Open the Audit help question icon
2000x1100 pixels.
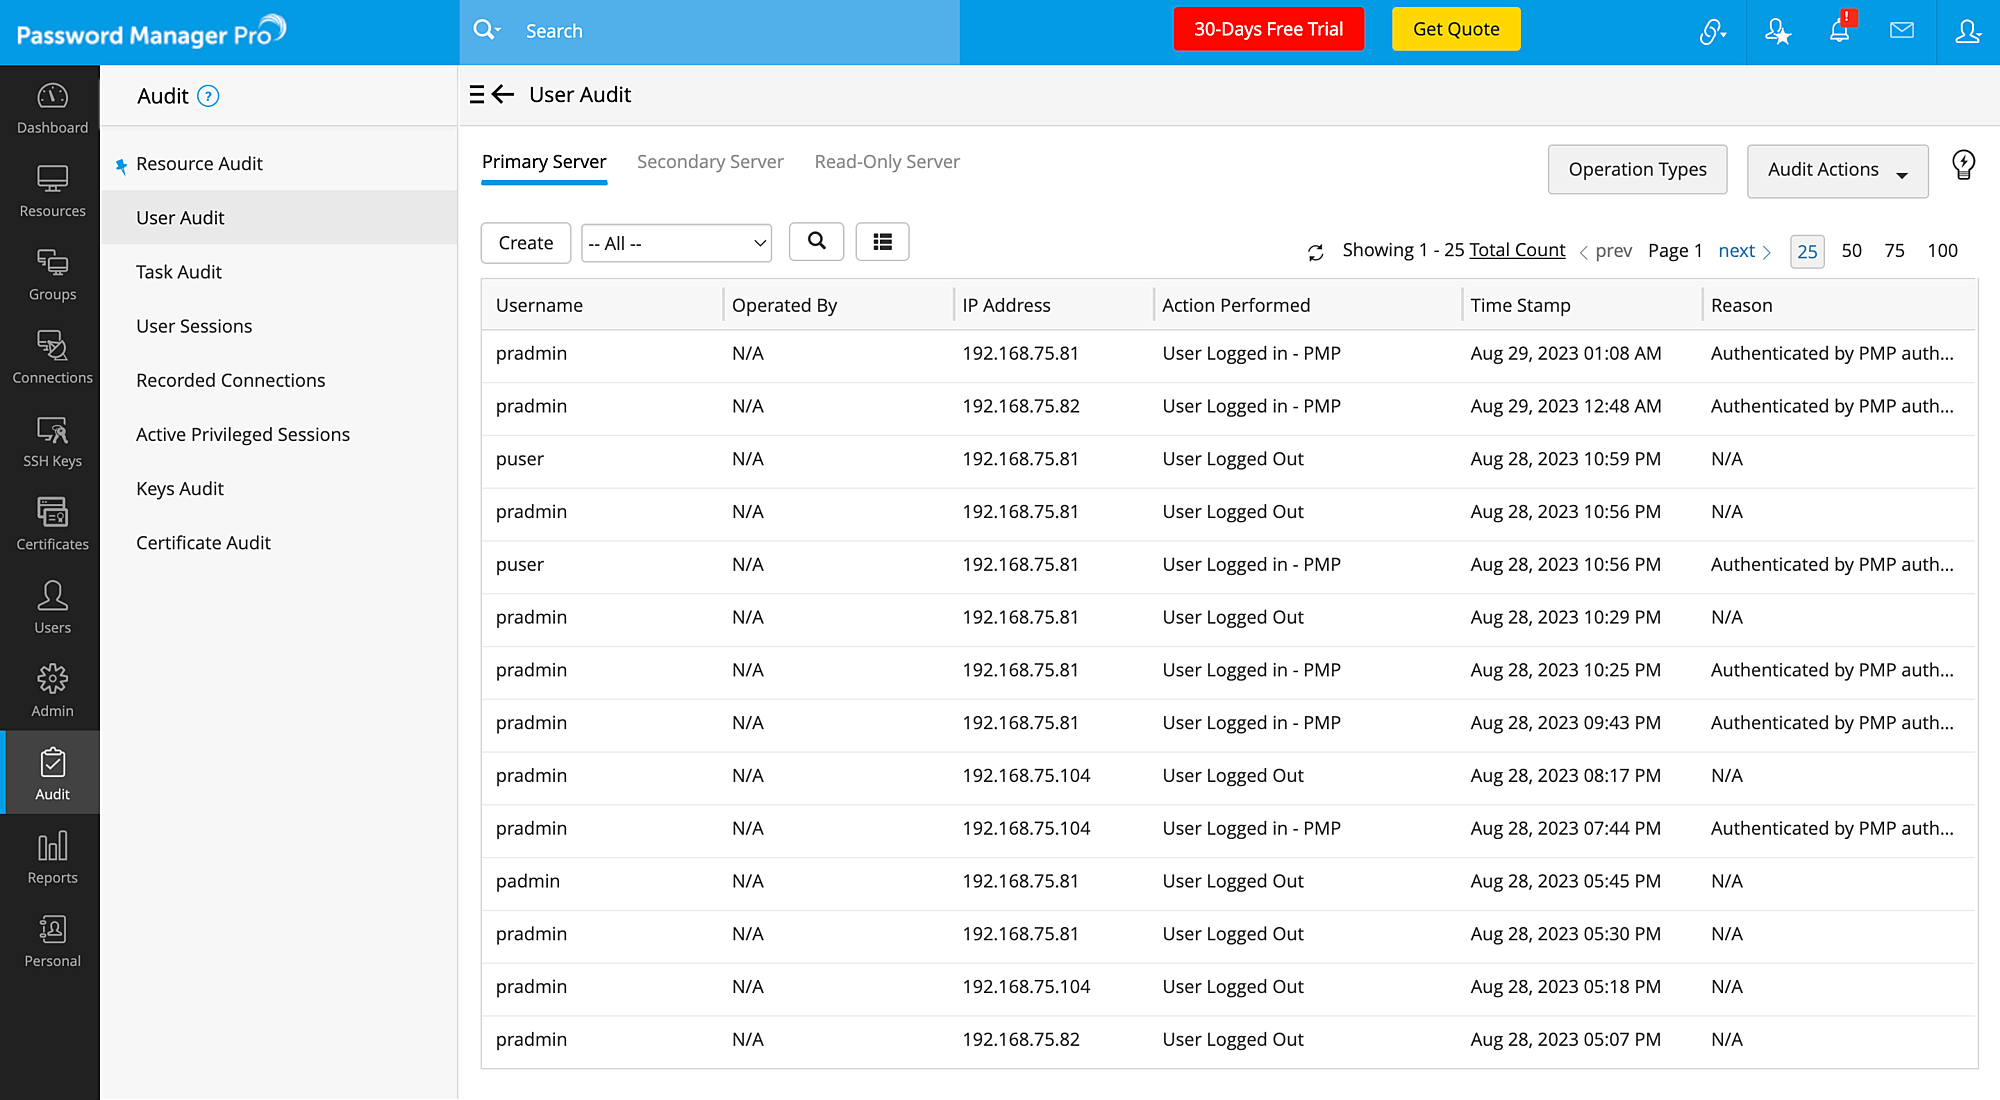208,96
